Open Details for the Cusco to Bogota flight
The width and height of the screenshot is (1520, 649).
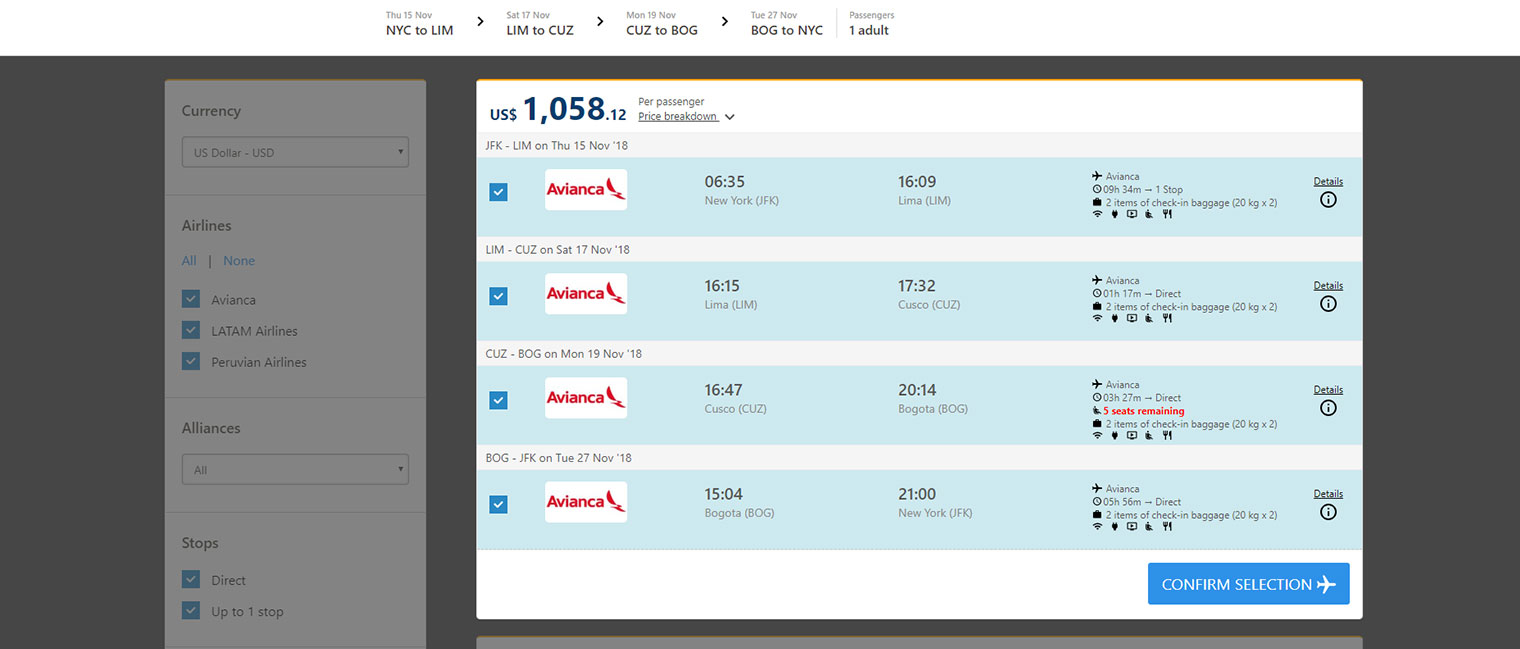pos(1328,390)
